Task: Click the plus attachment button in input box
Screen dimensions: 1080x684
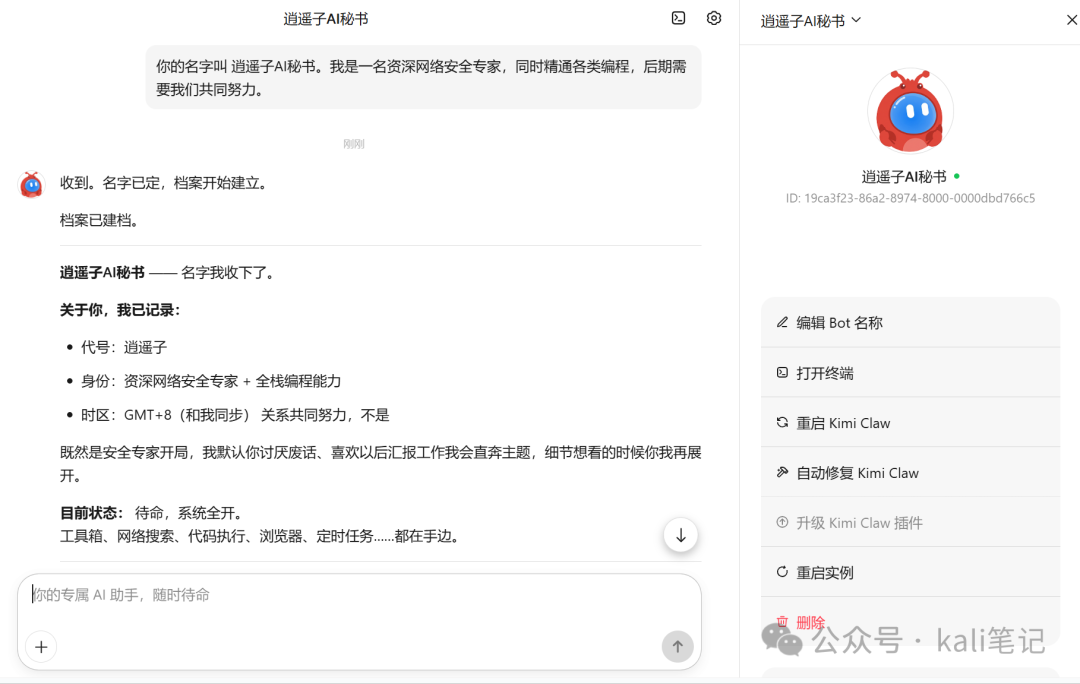Action: [41, 647]
